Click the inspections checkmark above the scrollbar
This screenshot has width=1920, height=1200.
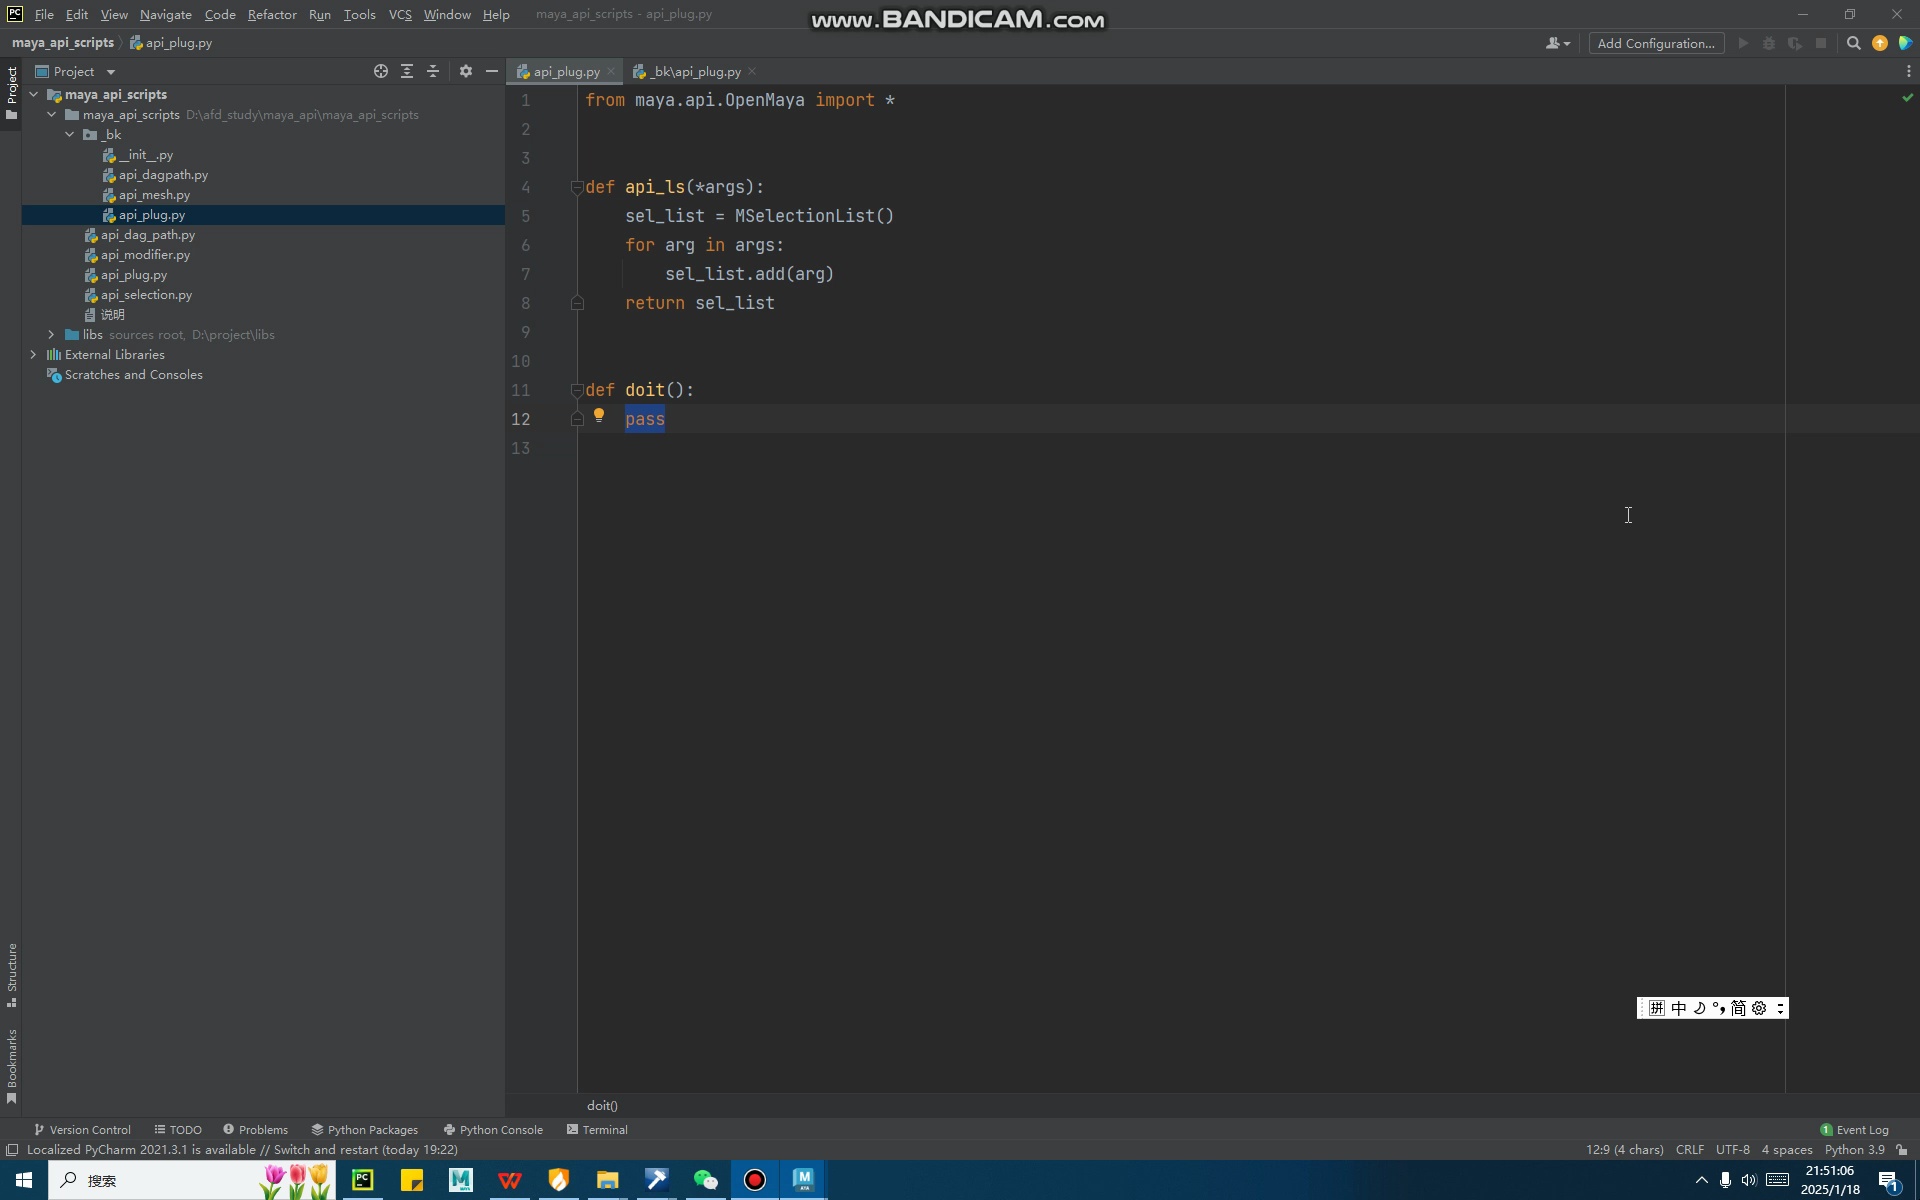pyautogui.click(x=1908, y=97)
